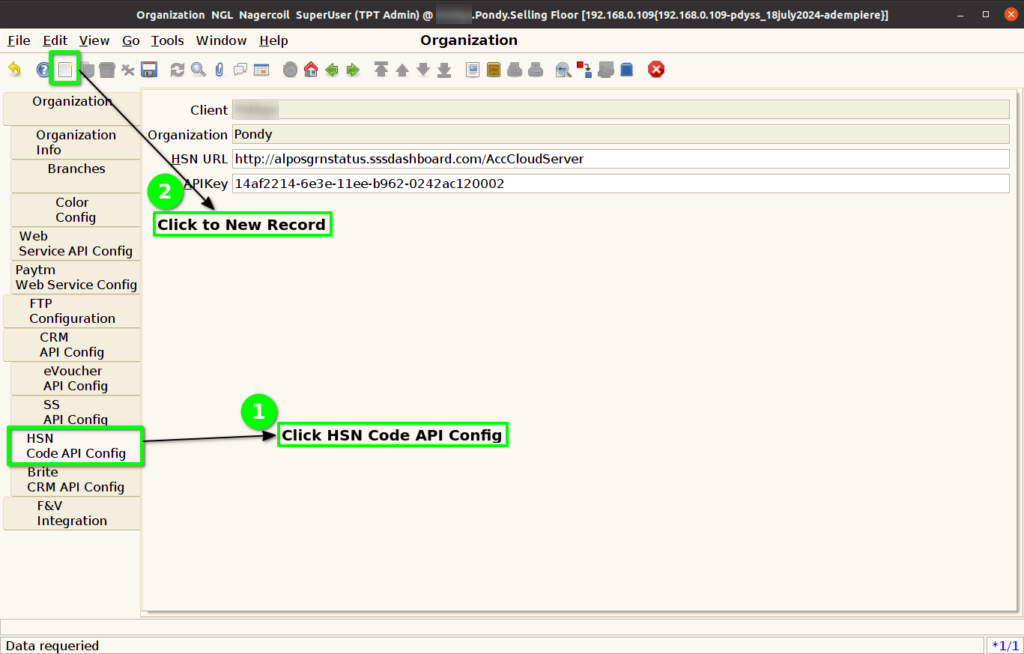Open the SS API Config tab
The width and height of the screenshot is (1024, 654).
[76, 412]
